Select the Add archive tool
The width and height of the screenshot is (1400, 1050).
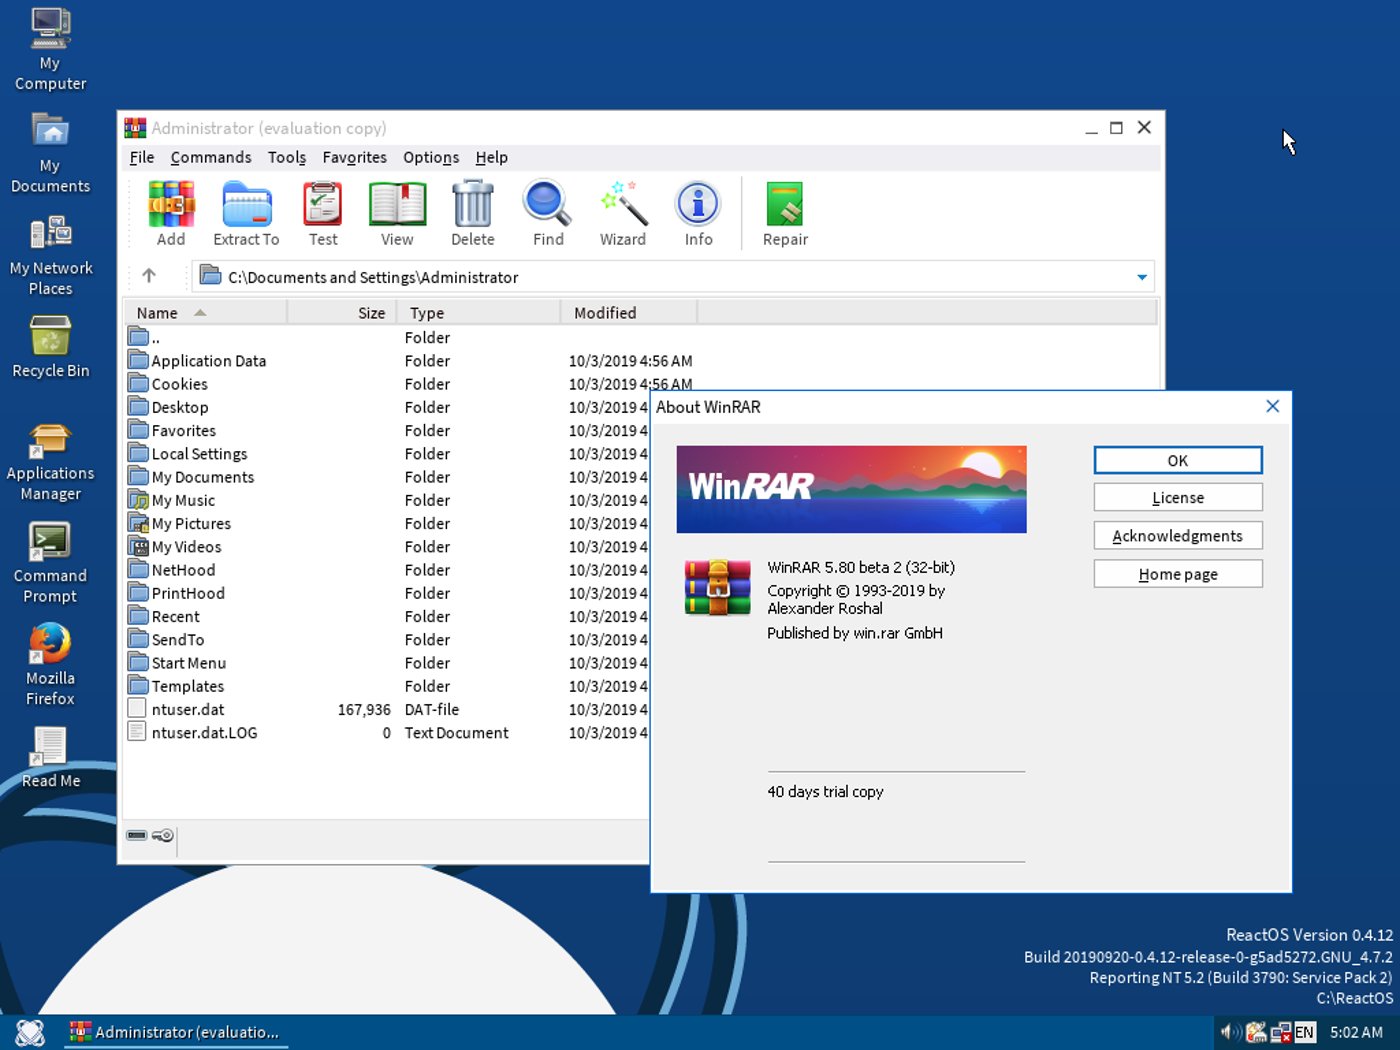click(x=170, y=212)
